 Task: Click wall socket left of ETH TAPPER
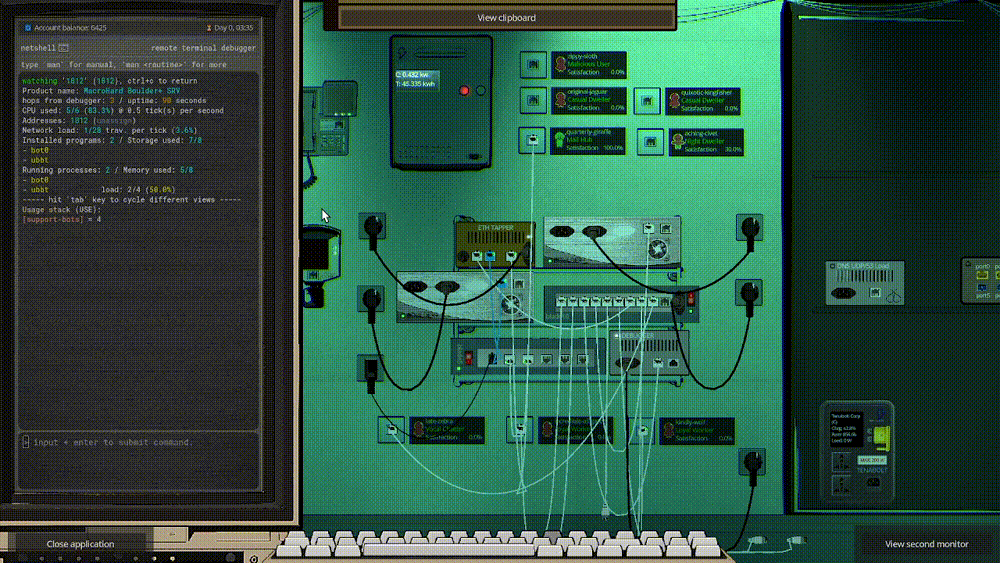tap(372, 226)
